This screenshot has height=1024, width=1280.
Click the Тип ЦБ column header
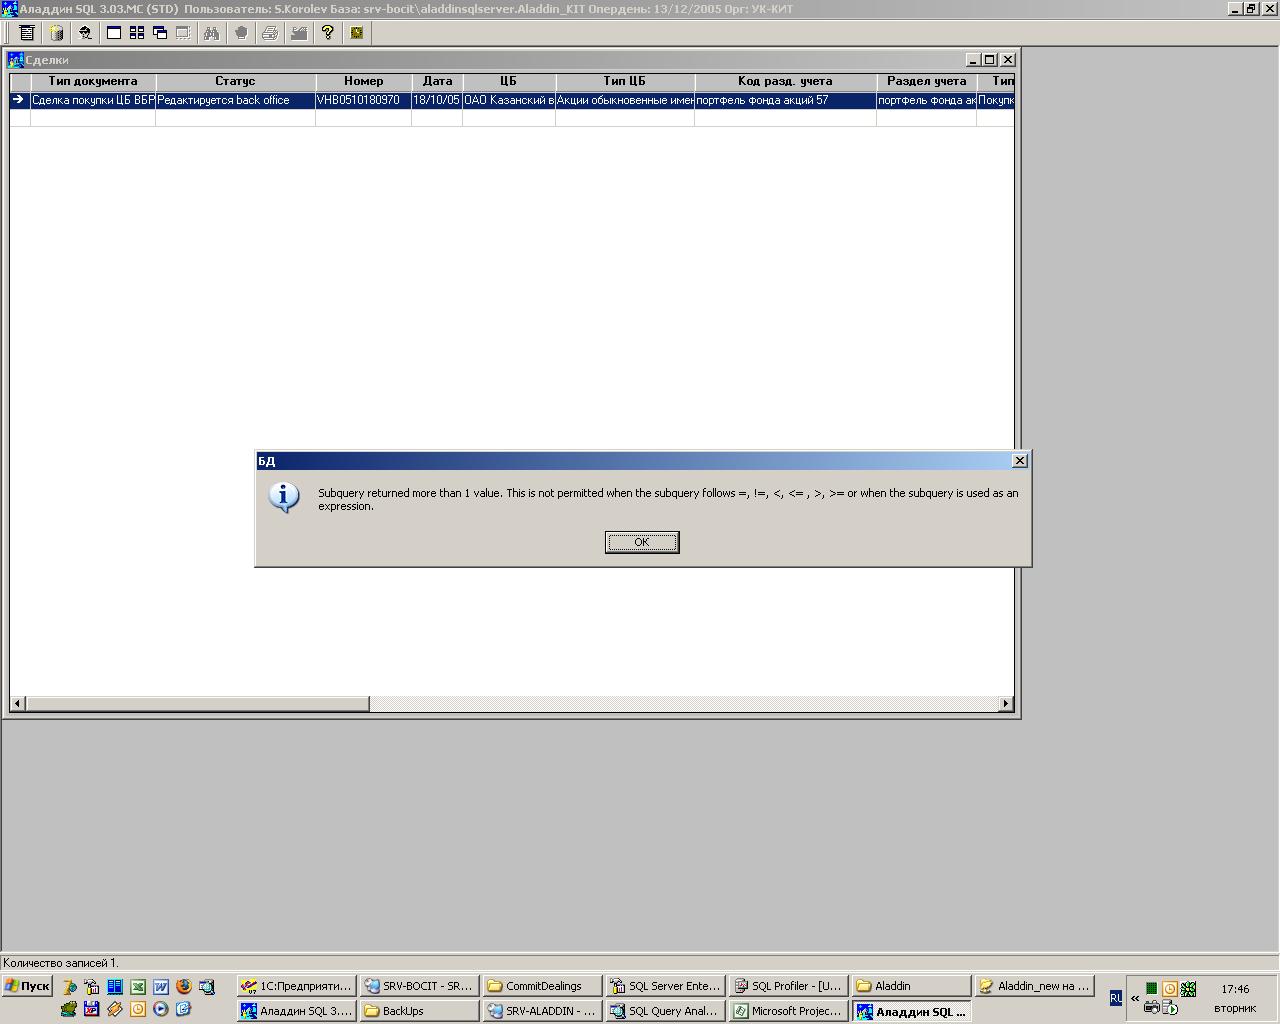[624, 81]
